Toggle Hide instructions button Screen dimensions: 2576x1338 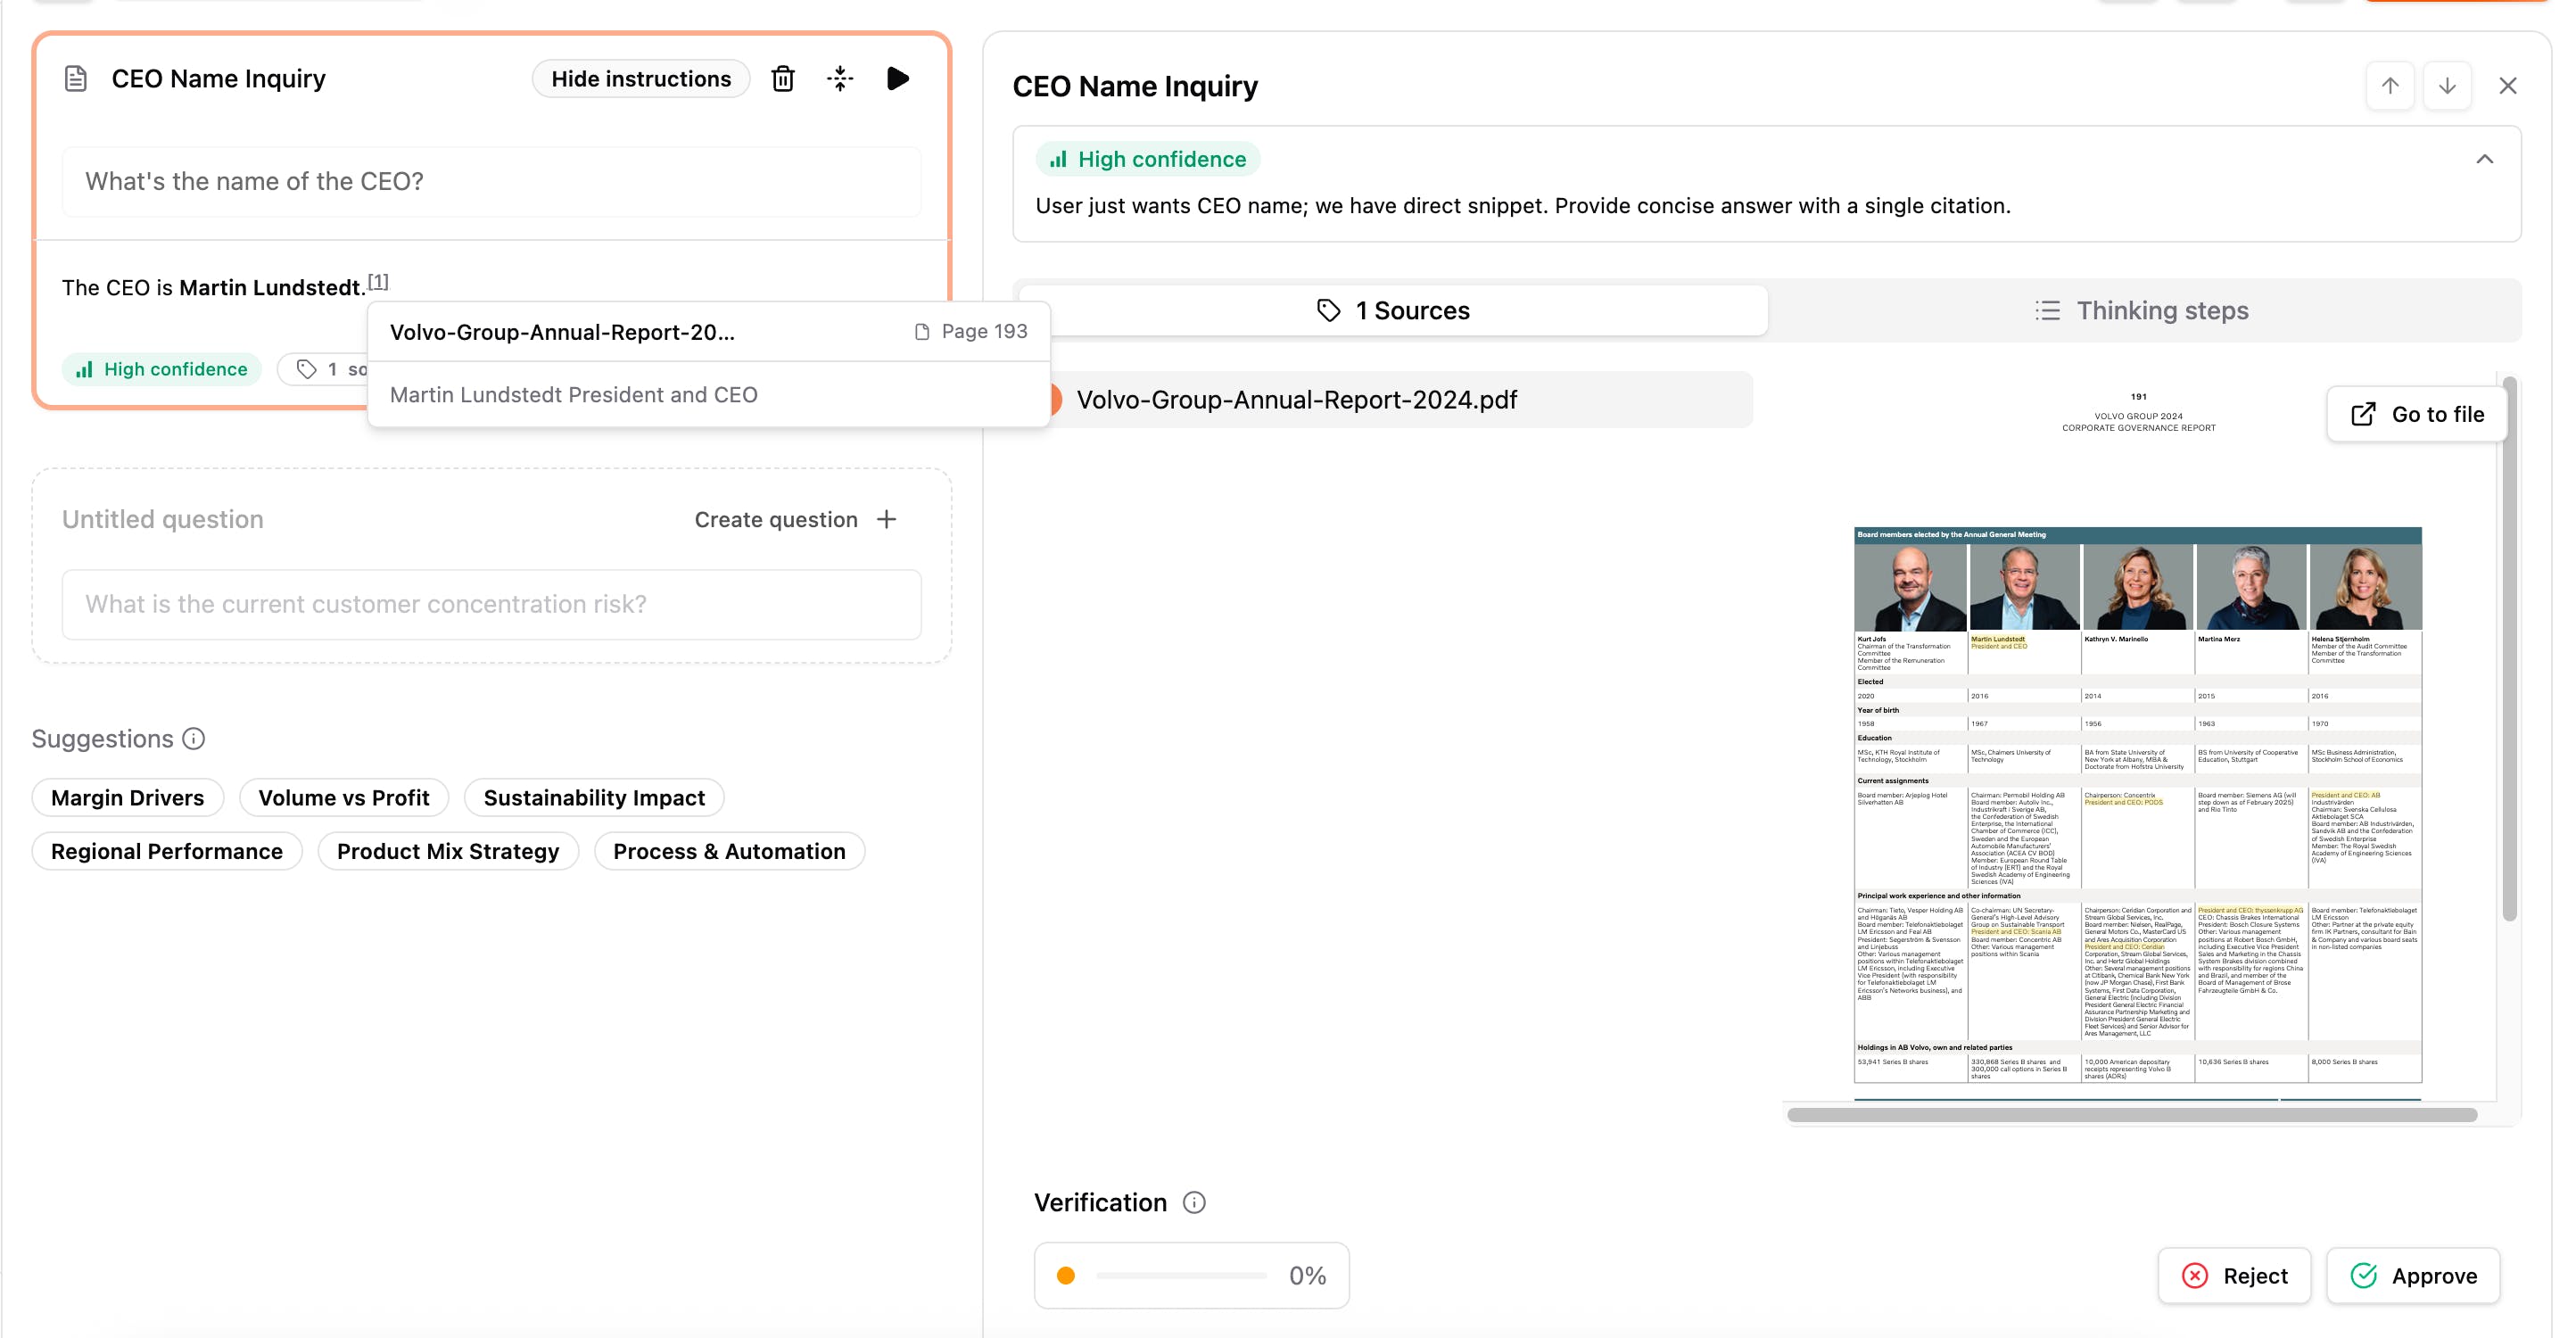(x=641, y=79)
